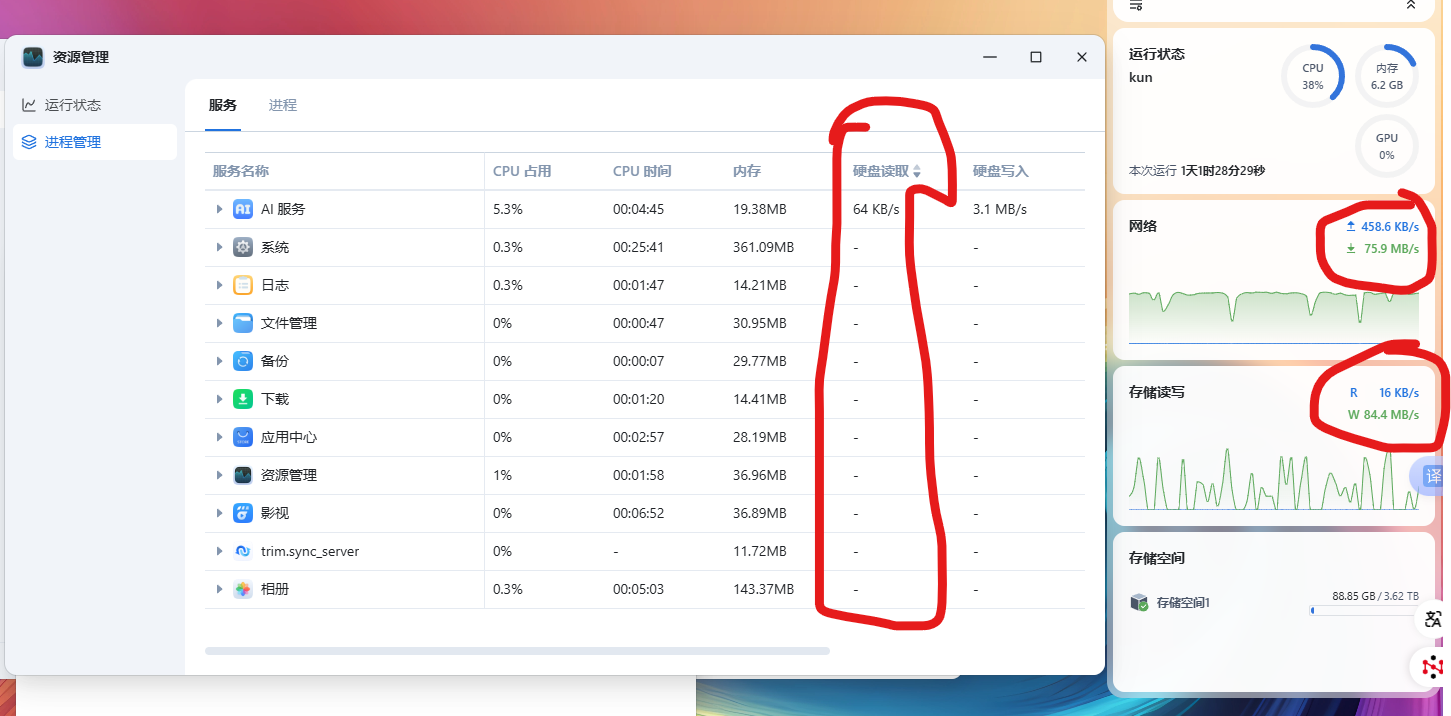Click the 文A translation floating icon

pos(1433,619)
